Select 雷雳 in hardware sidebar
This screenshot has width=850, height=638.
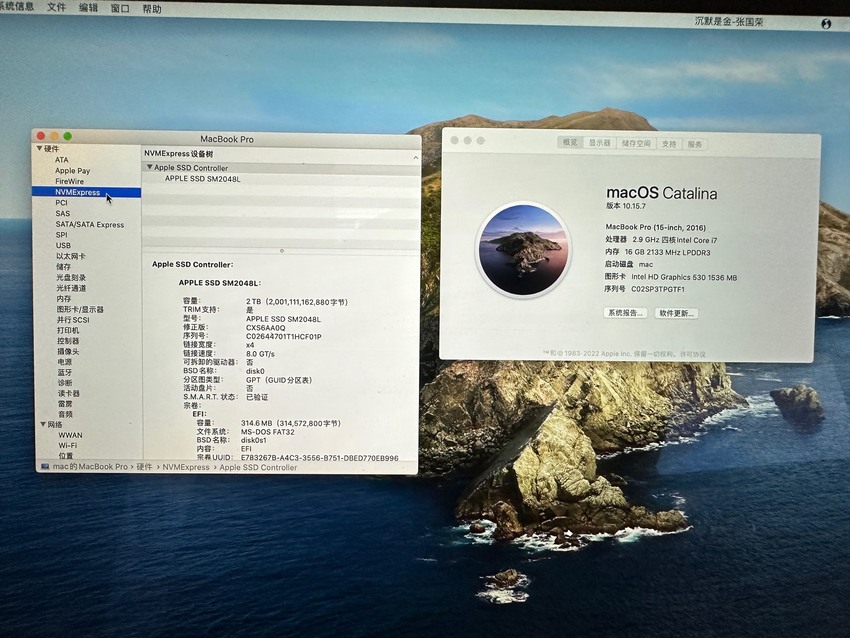click(65, 403)
